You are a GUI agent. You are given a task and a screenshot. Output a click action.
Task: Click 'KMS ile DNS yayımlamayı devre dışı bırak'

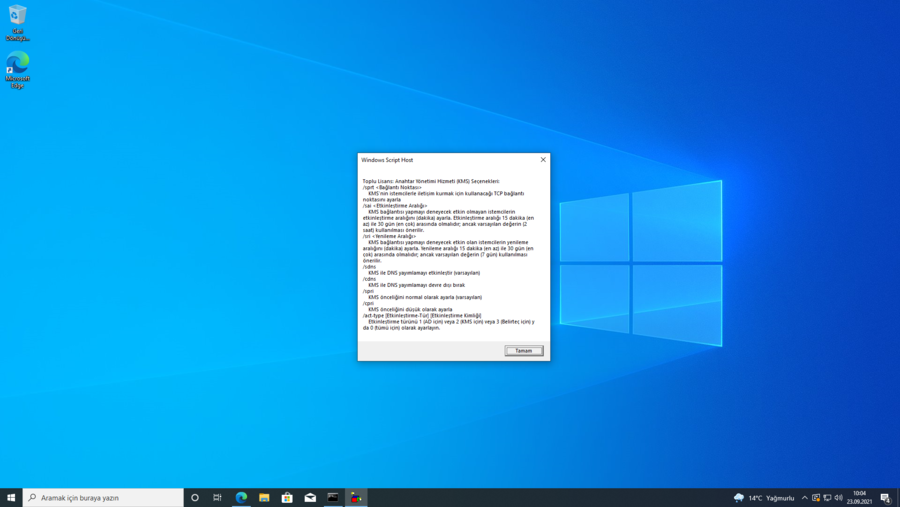[416, 285]
